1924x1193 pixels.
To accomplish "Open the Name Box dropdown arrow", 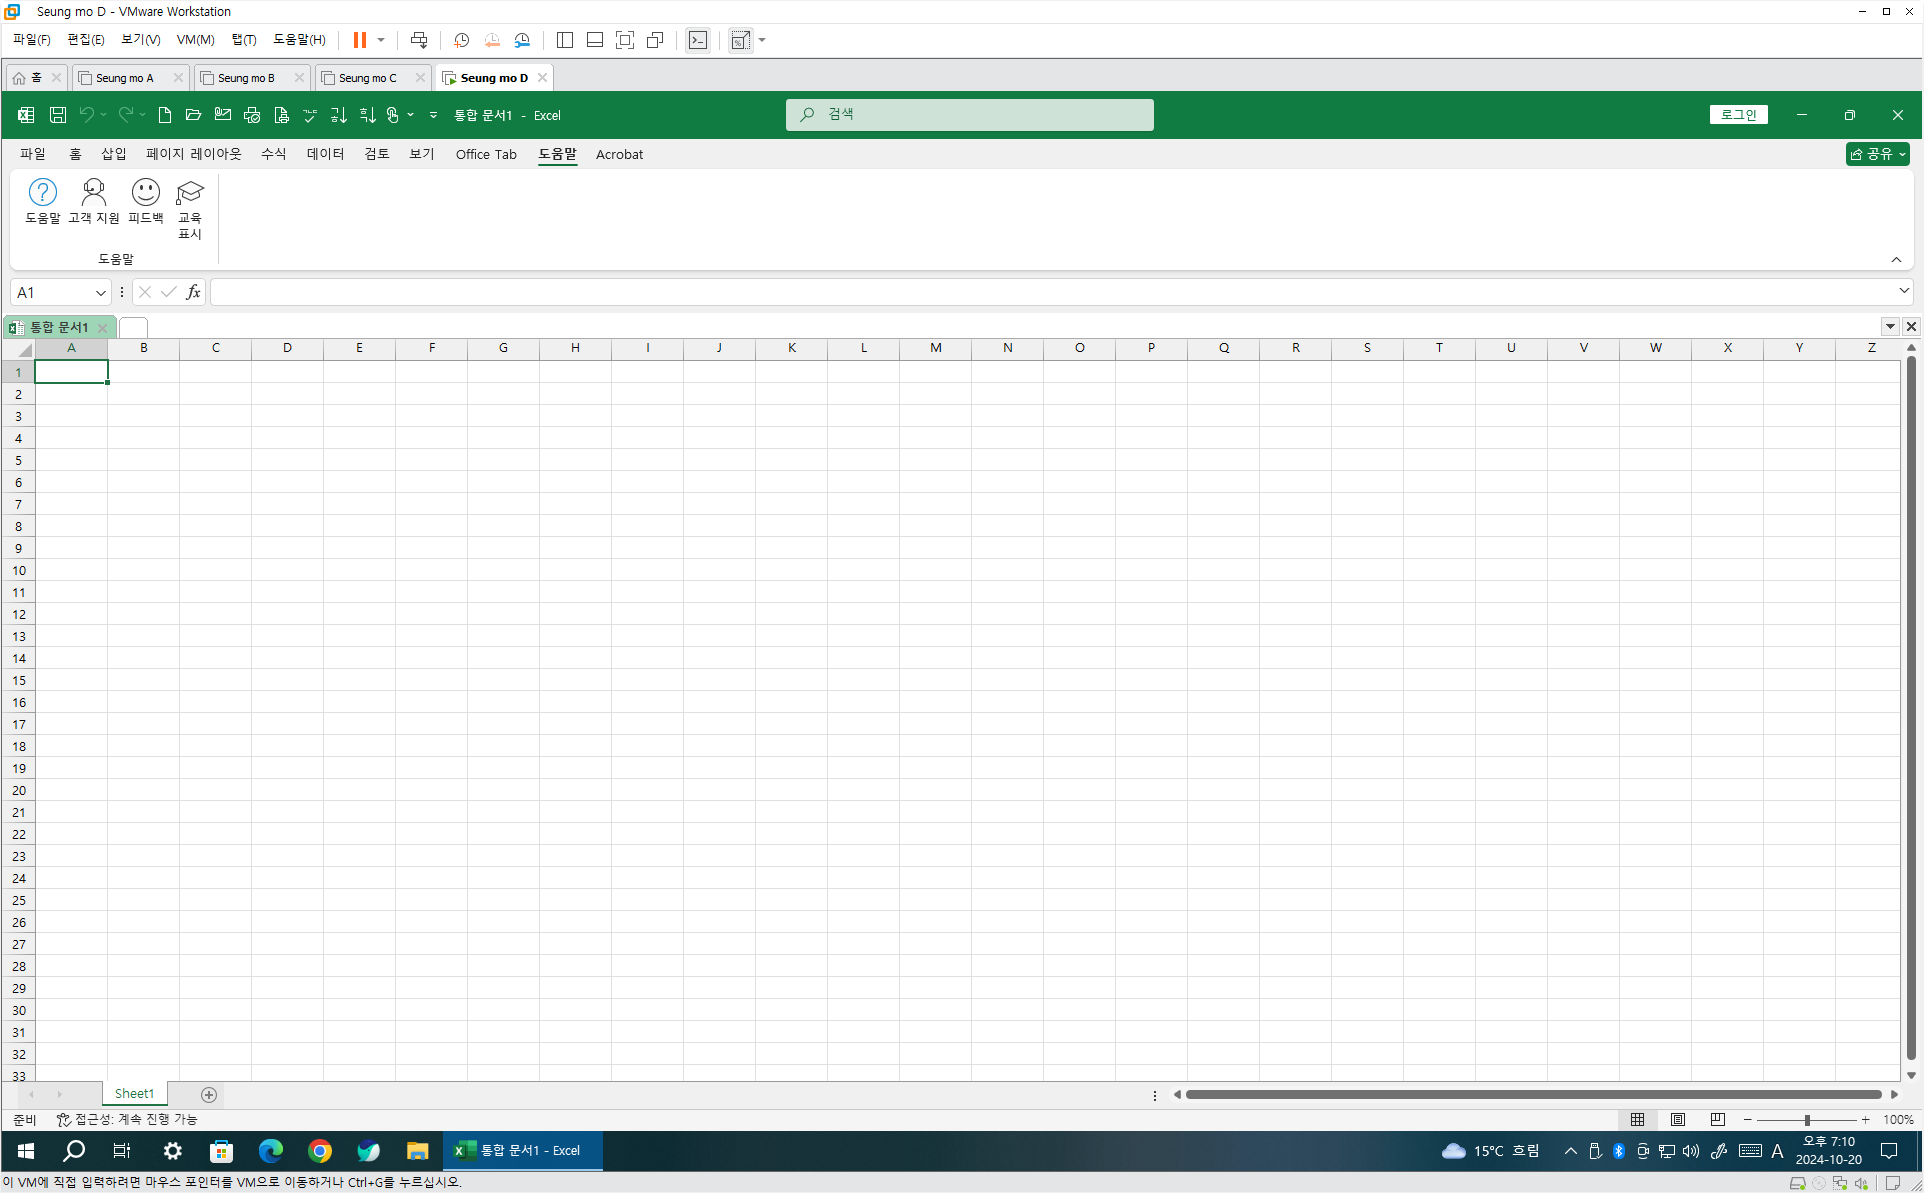I will point(100,292).
